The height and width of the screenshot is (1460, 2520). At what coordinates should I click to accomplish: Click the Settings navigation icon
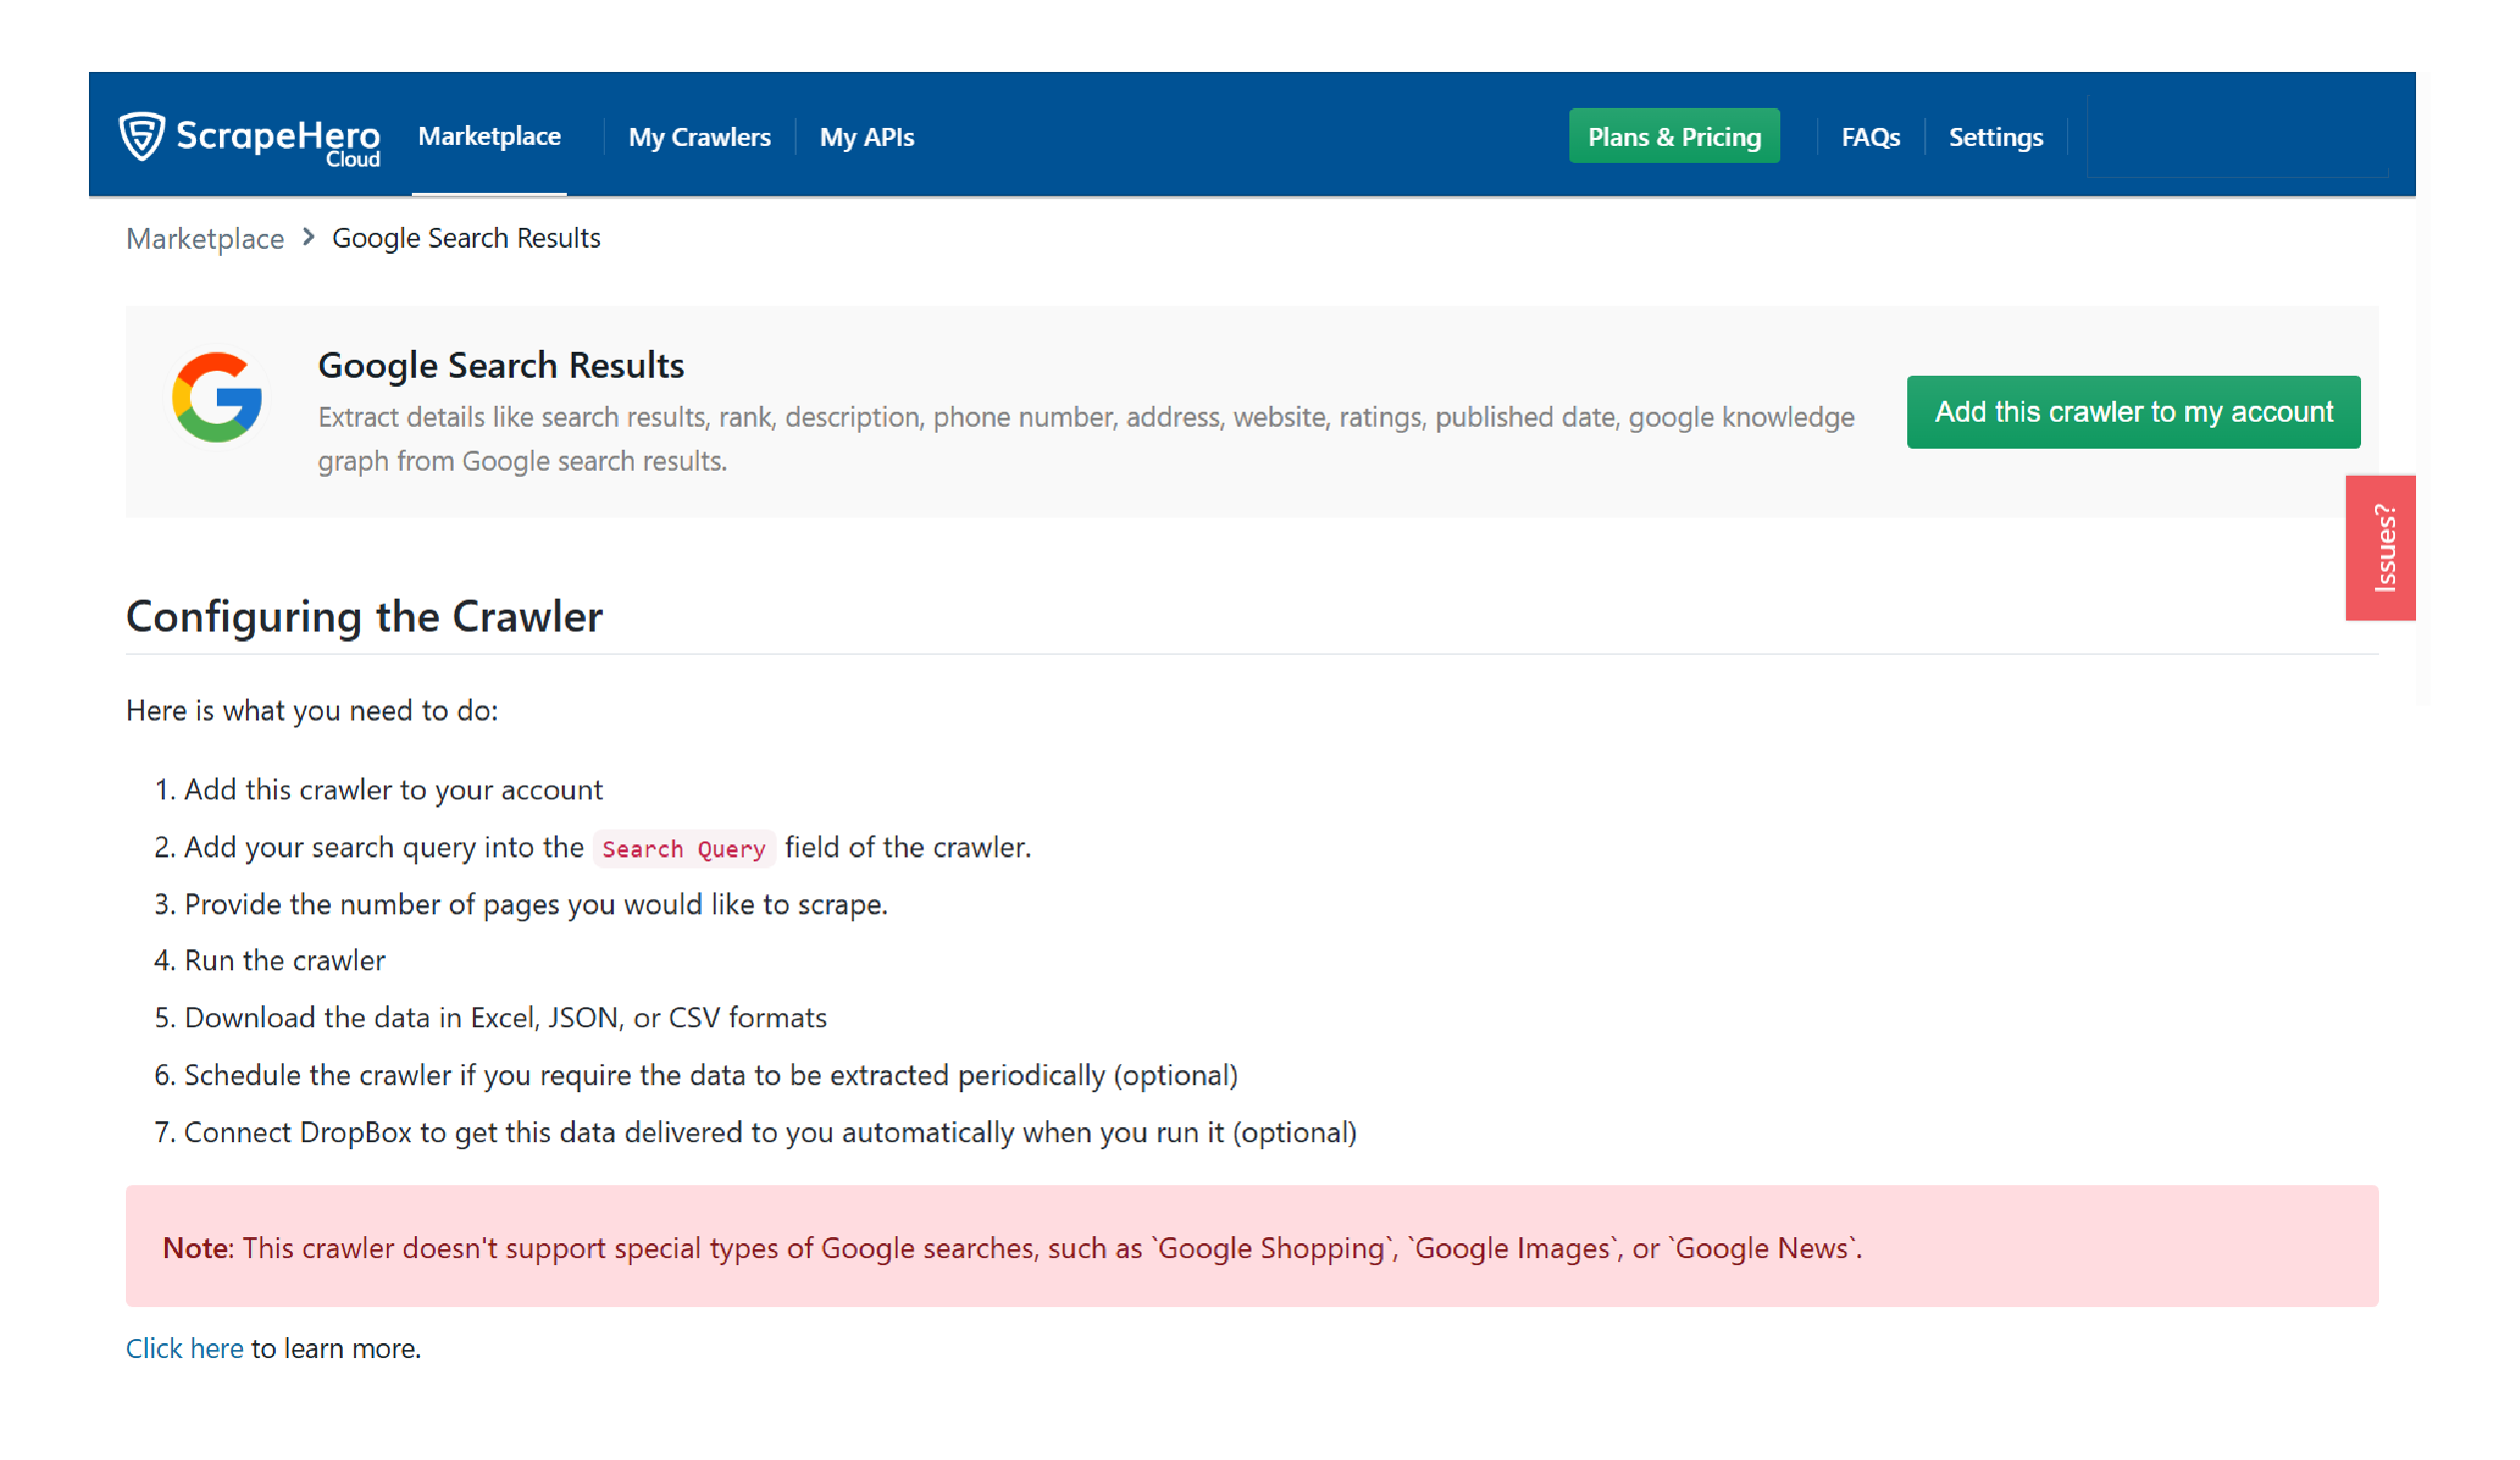point(1995,136)
